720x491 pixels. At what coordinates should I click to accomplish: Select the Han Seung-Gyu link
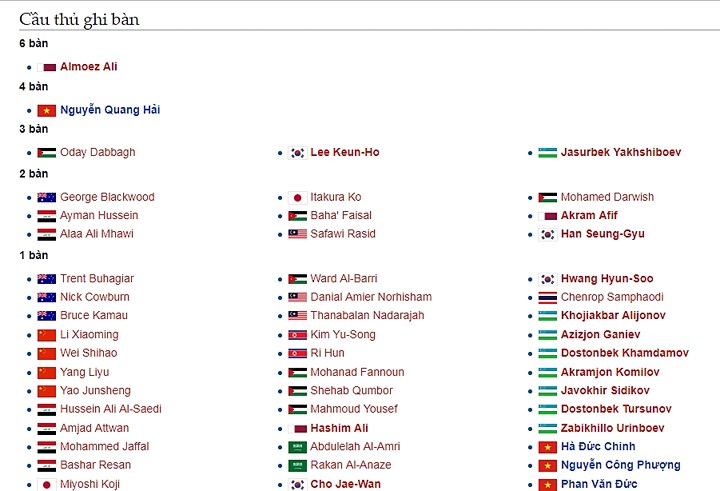[x=602, y=234]
